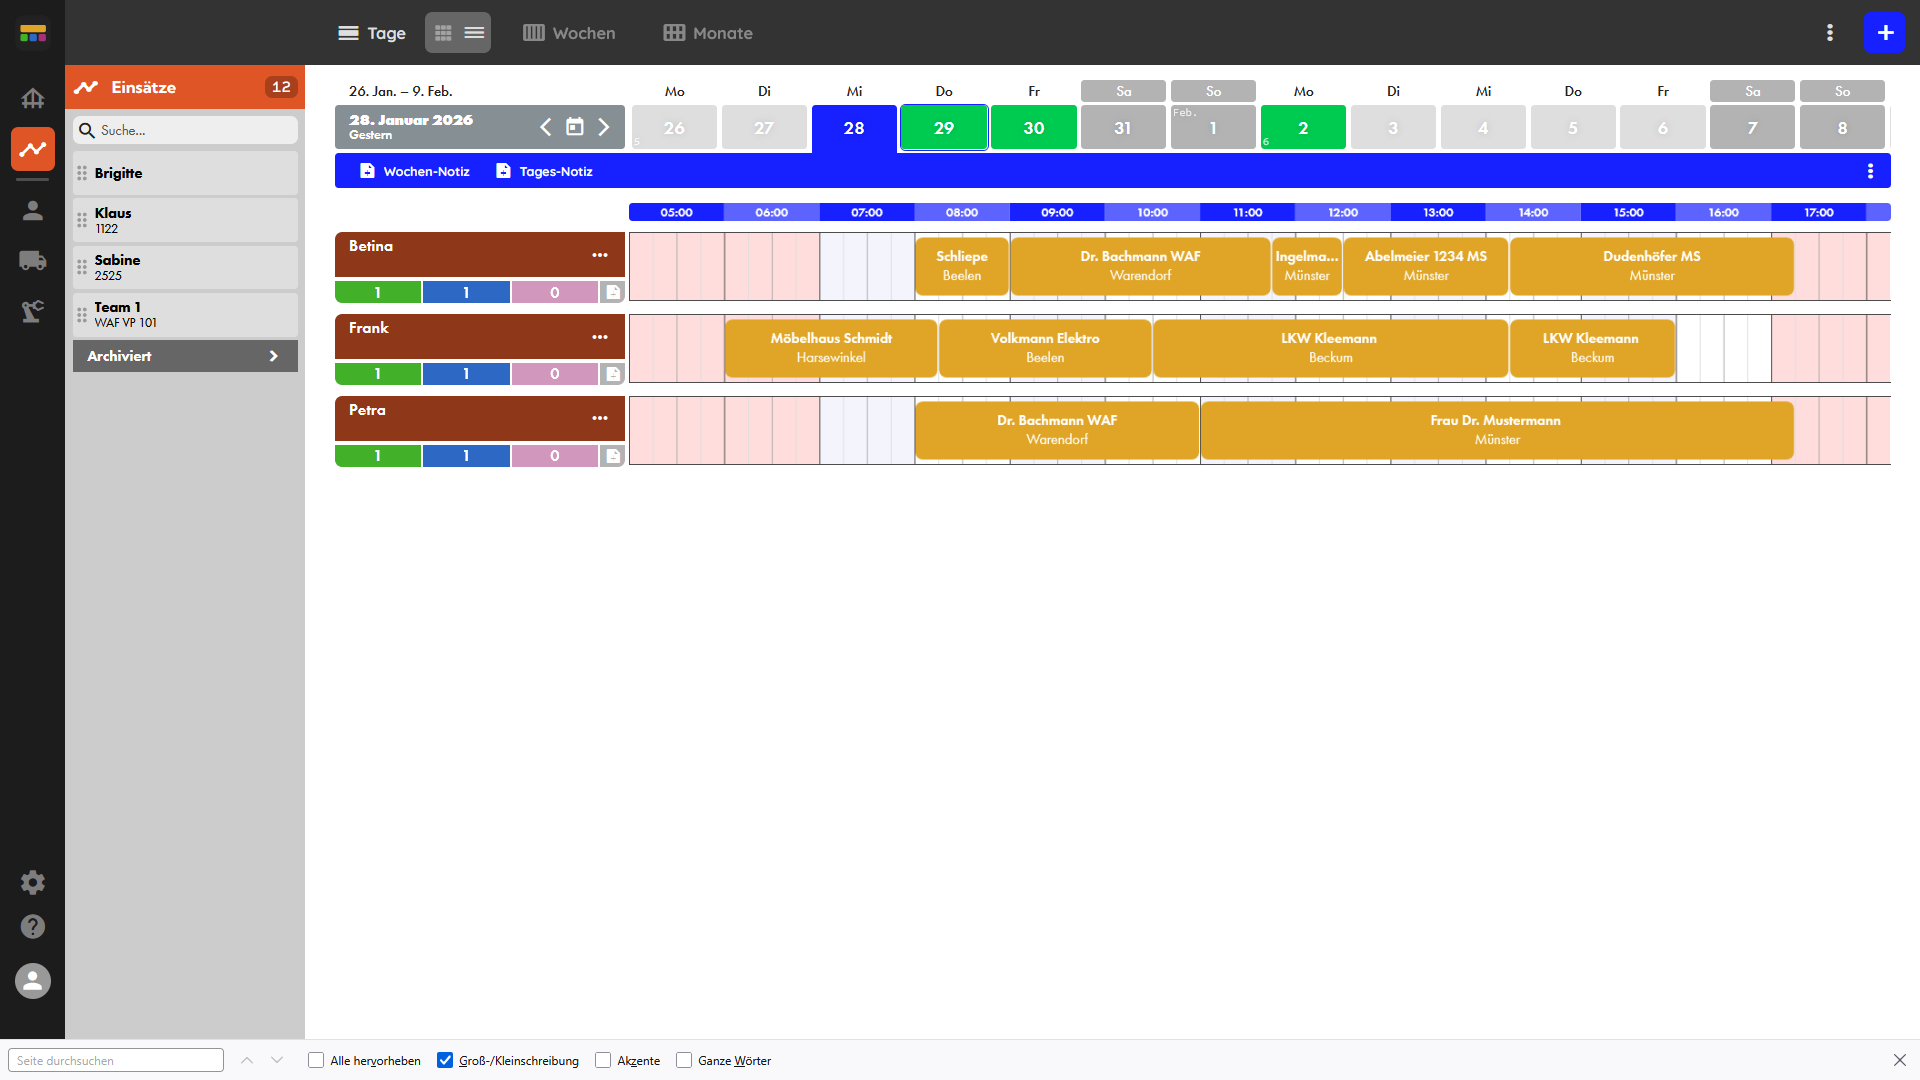Click the help question mark icon
The width and height of the screenshot is (1920, 1080).
click(x=33, y=927)
